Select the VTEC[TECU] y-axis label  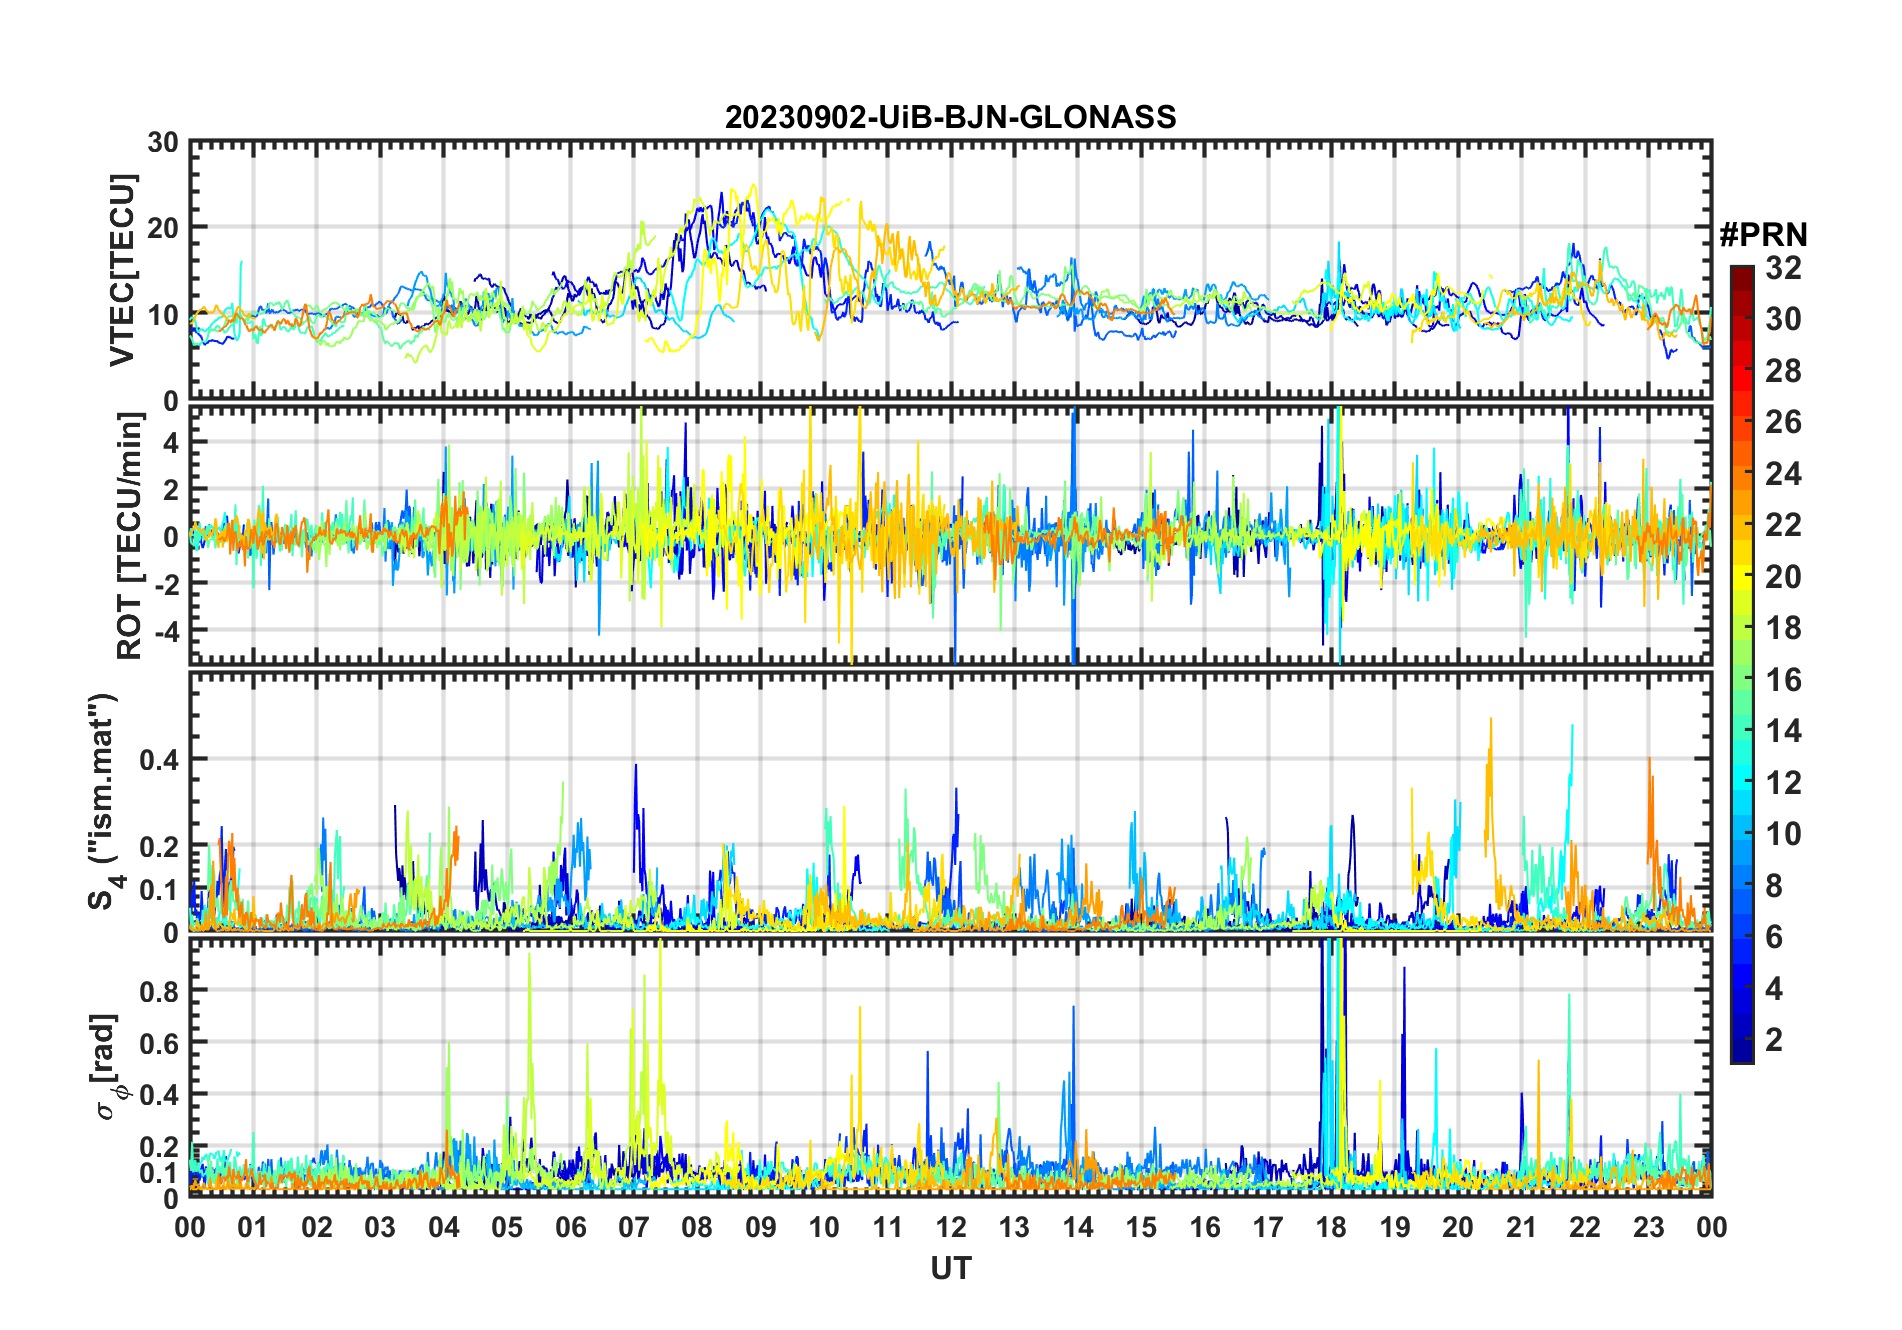122,270
